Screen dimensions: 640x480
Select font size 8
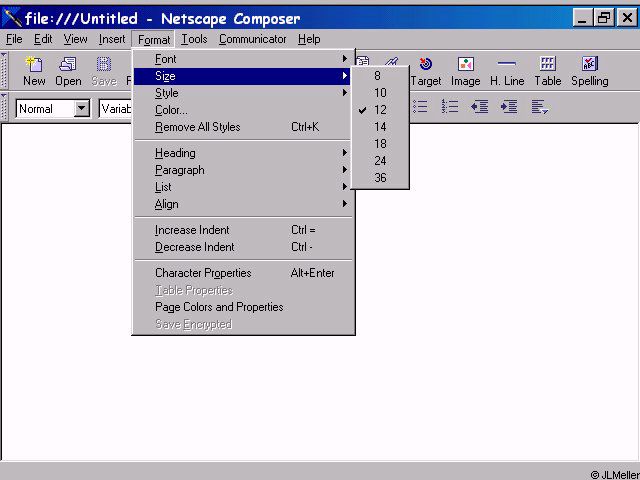(380, 76)
